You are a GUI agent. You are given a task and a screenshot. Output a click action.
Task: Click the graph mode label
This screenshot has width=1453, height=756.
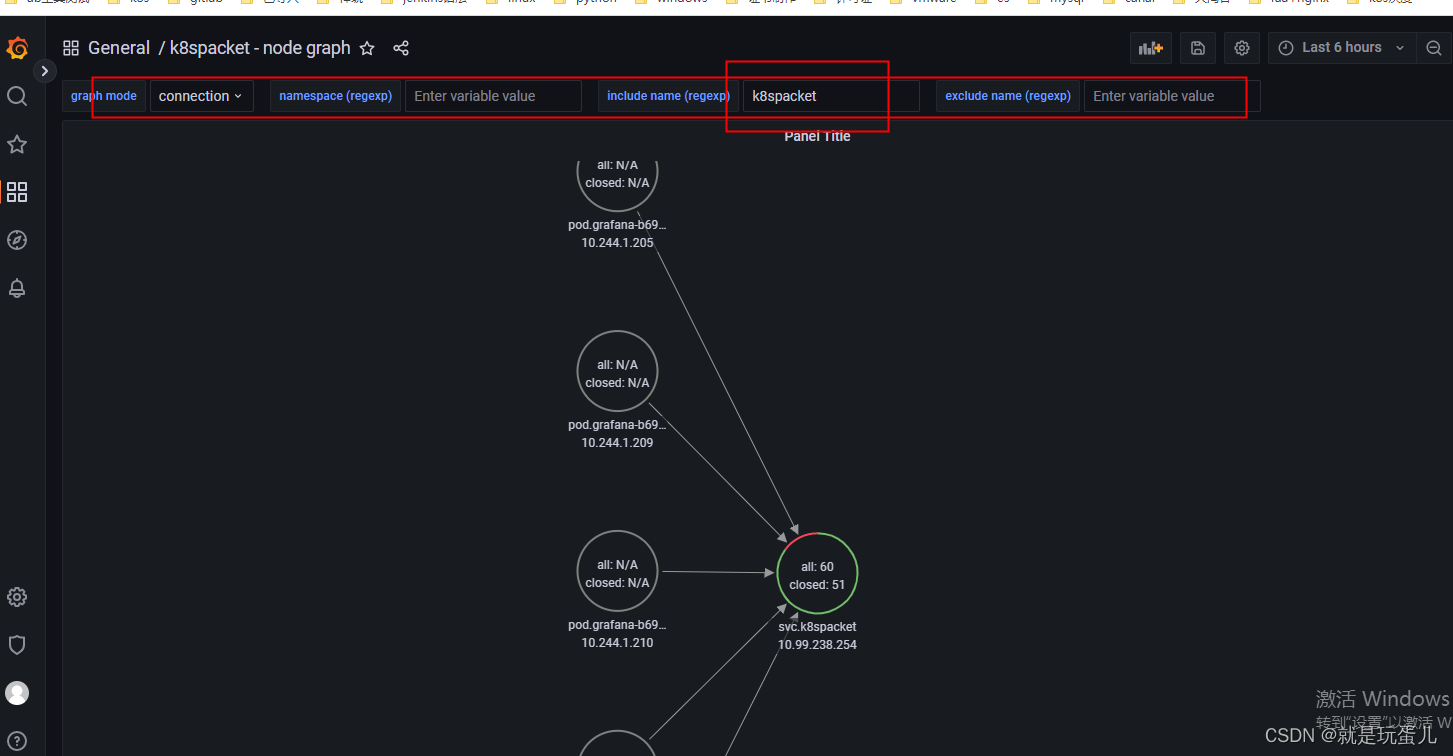coord(104,96)
